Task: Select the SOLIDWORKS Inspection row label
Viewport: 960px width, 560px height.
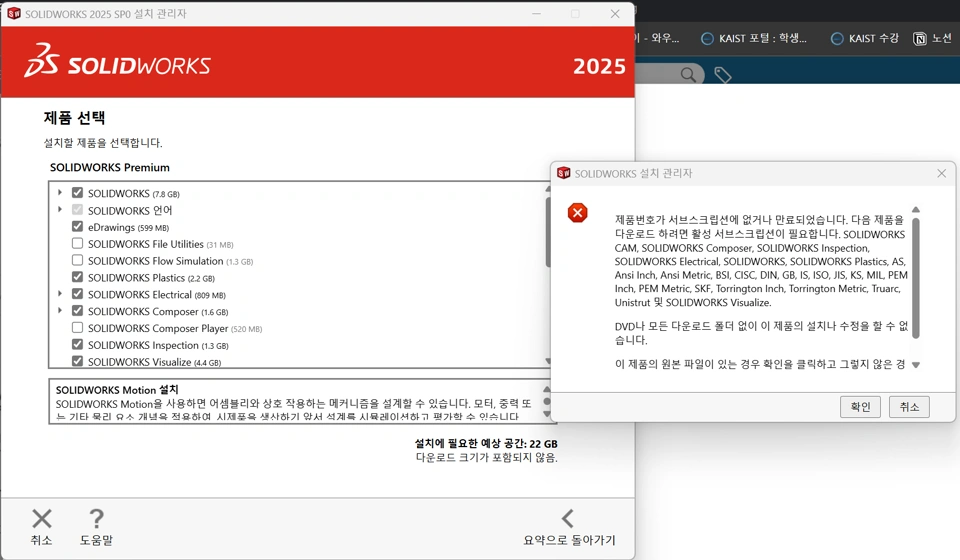Action: pyautogui.click(x=158, y=345)
